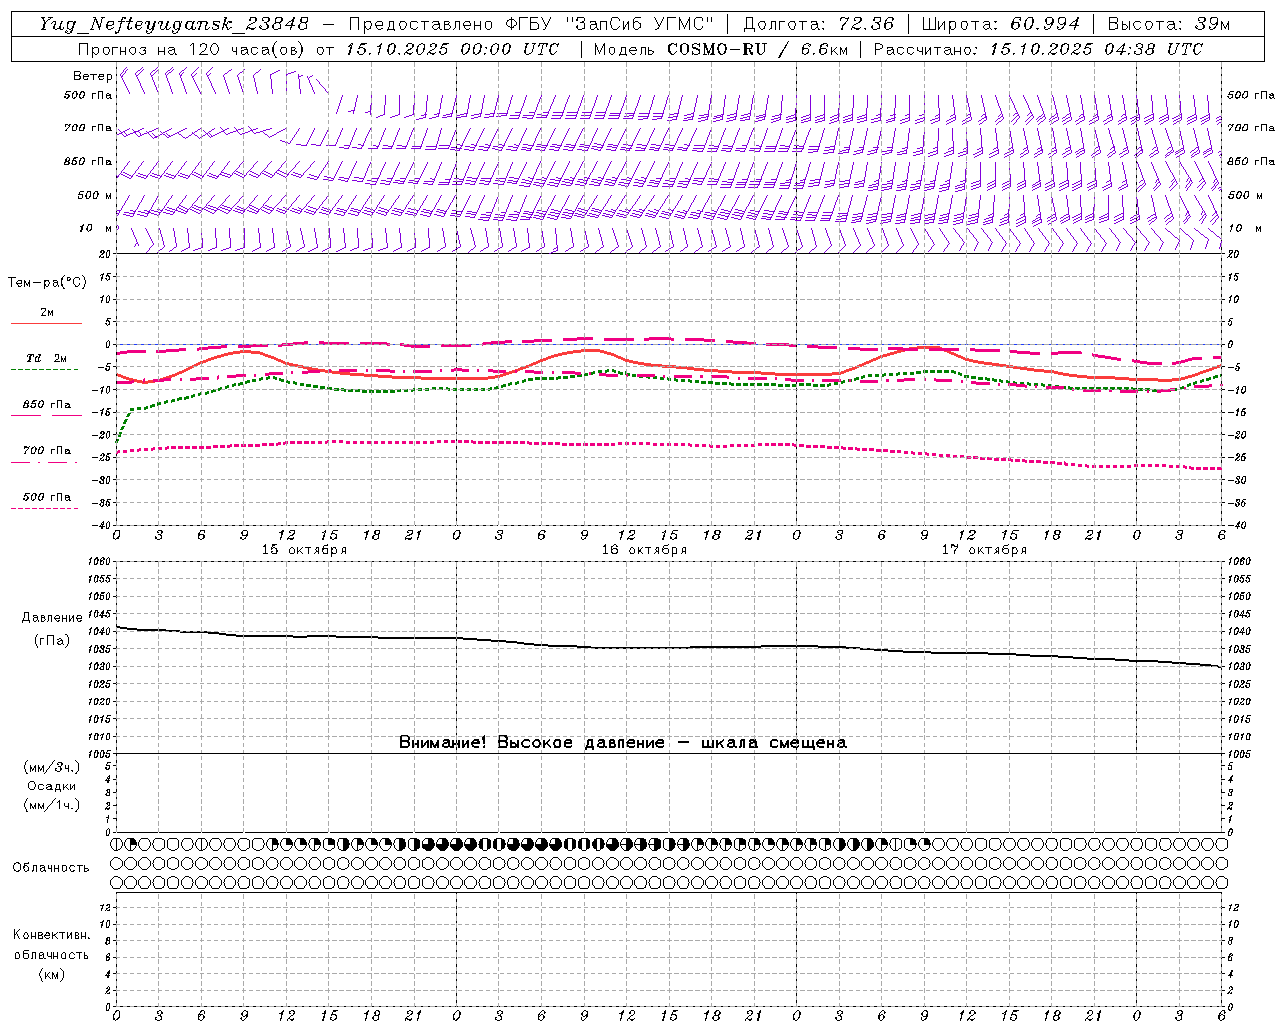Click the warning 'Внимание! Высокое давление – шкала смещена'

[623, 742]
